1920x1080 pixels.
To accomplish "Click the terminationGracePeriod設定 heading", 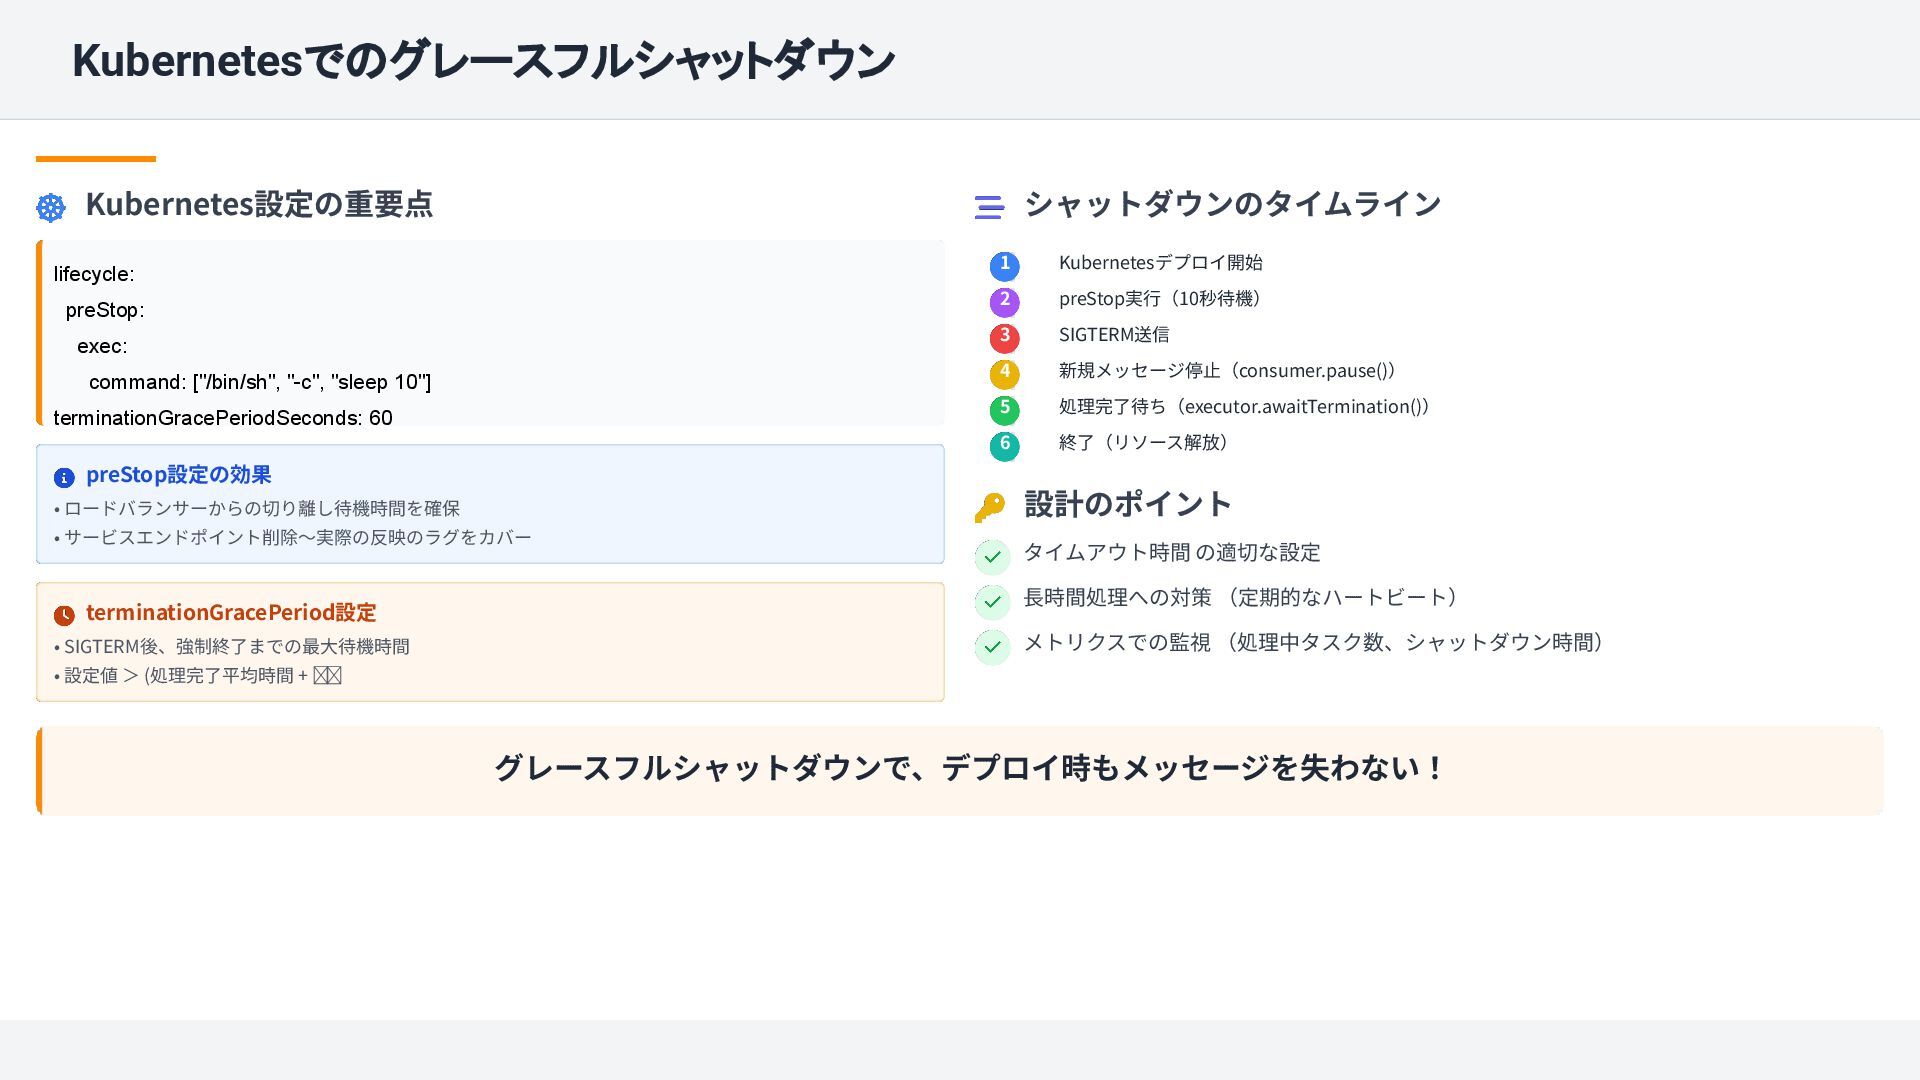I will [231, 612].
